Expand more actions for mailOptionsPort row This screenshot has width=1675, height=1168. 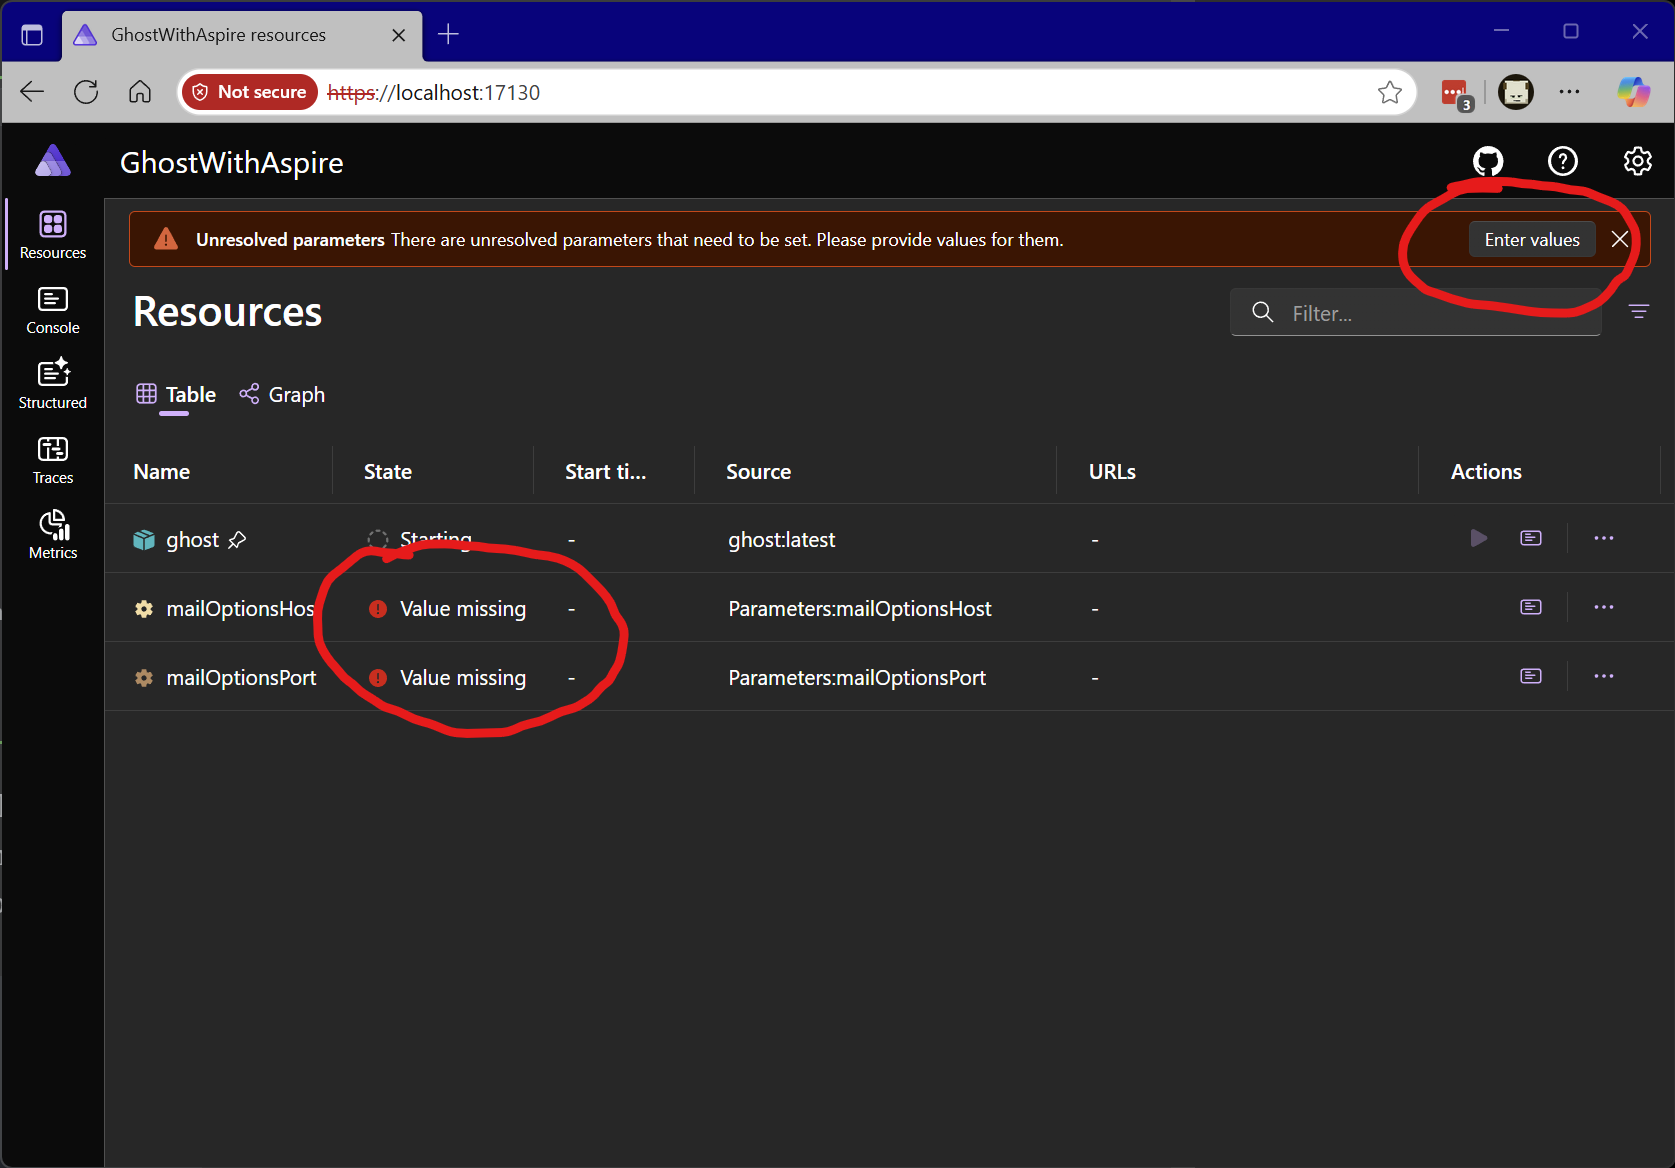[x=1604, y=676]
